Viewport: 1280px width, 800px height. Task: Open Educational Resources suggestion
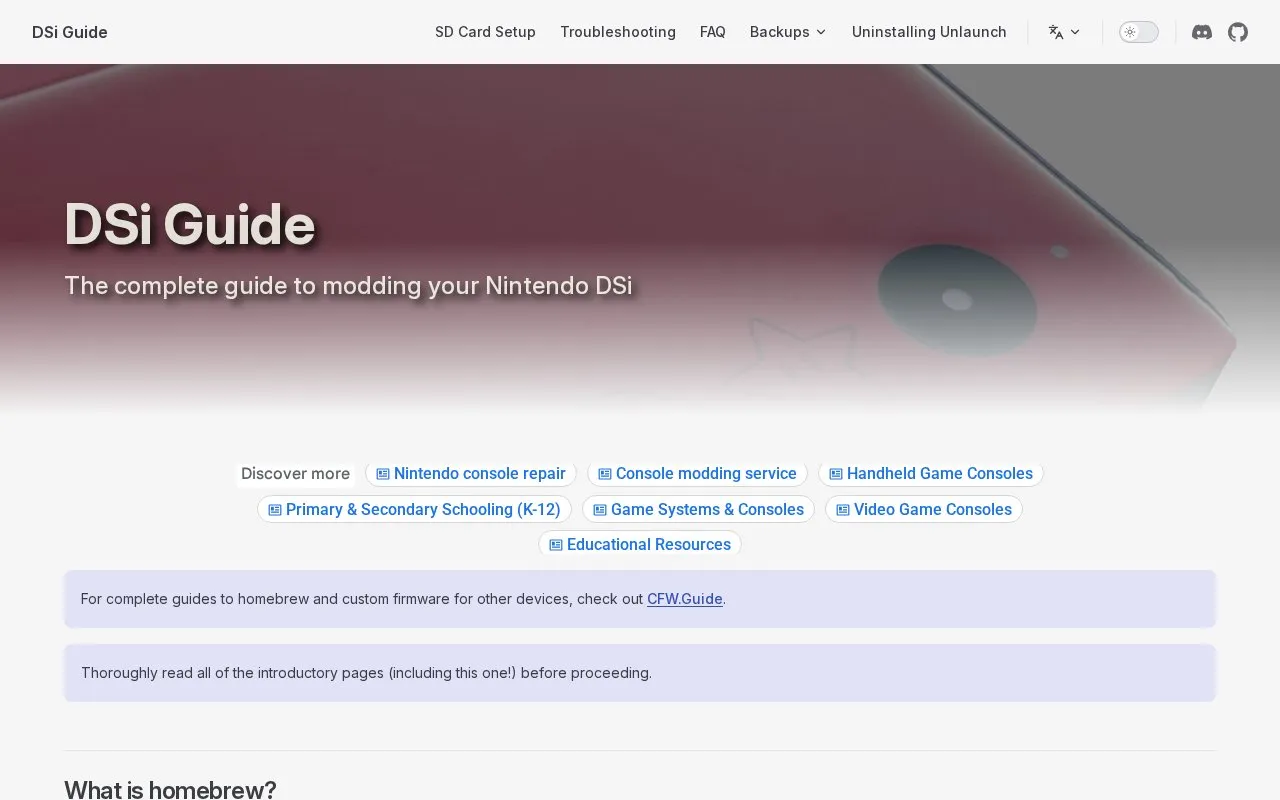[640, 545]
